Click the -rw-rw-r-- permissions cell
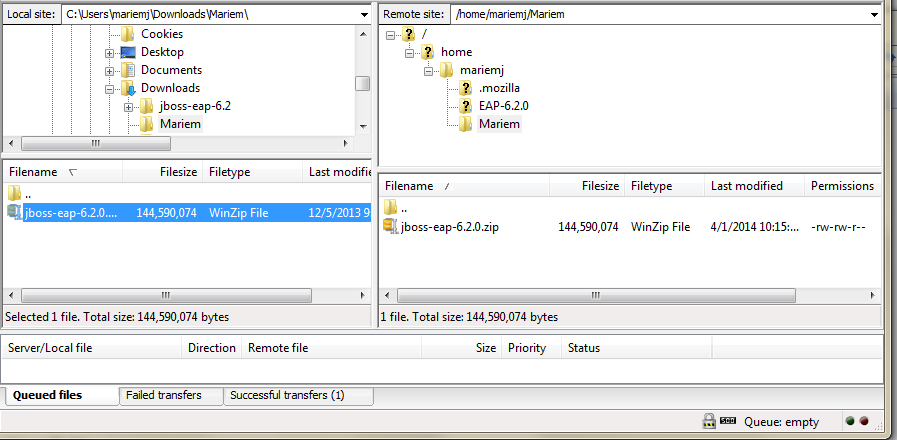897x440 pixels. (838, 227)
